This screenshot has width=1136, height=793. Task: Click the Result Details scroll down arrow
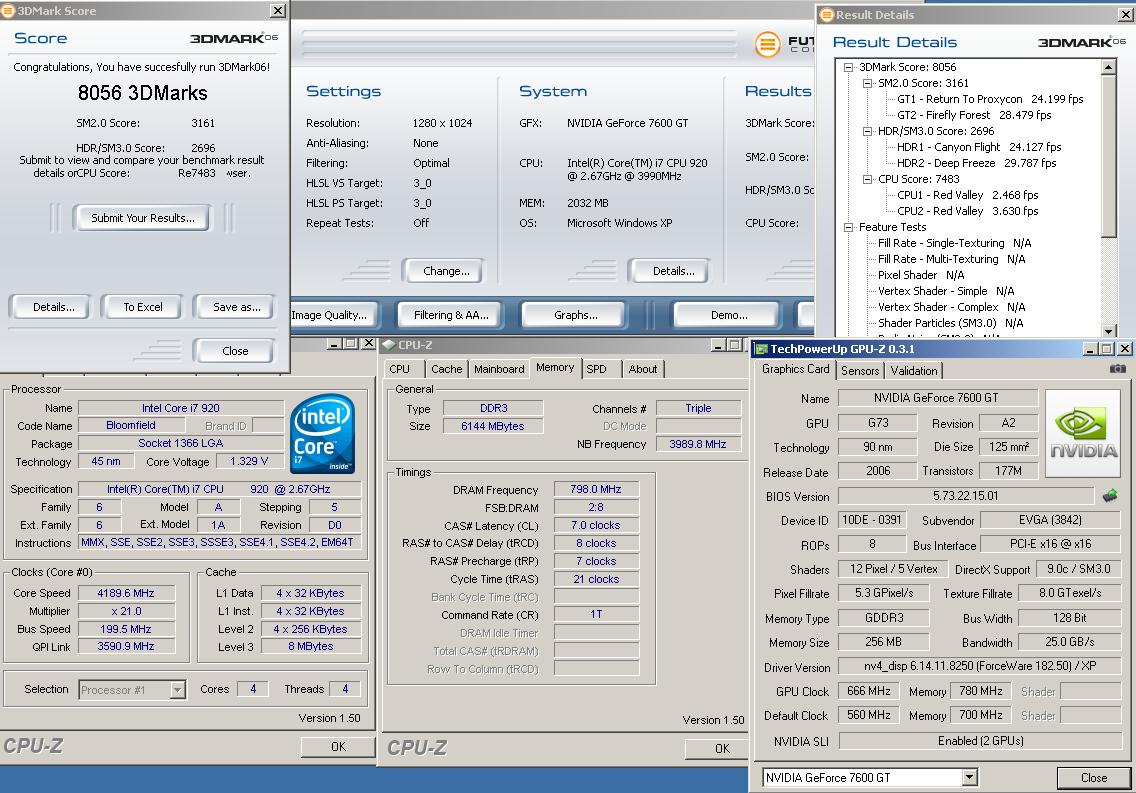pos(1108,330)
